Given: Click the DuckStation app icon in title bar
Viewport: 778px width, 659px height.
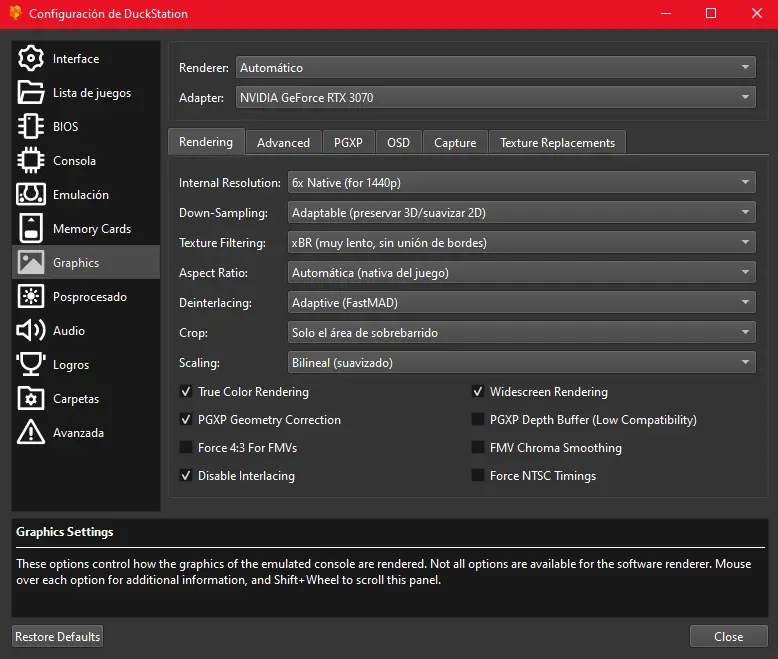Looking at the screenshot, I should coord(15,13).
